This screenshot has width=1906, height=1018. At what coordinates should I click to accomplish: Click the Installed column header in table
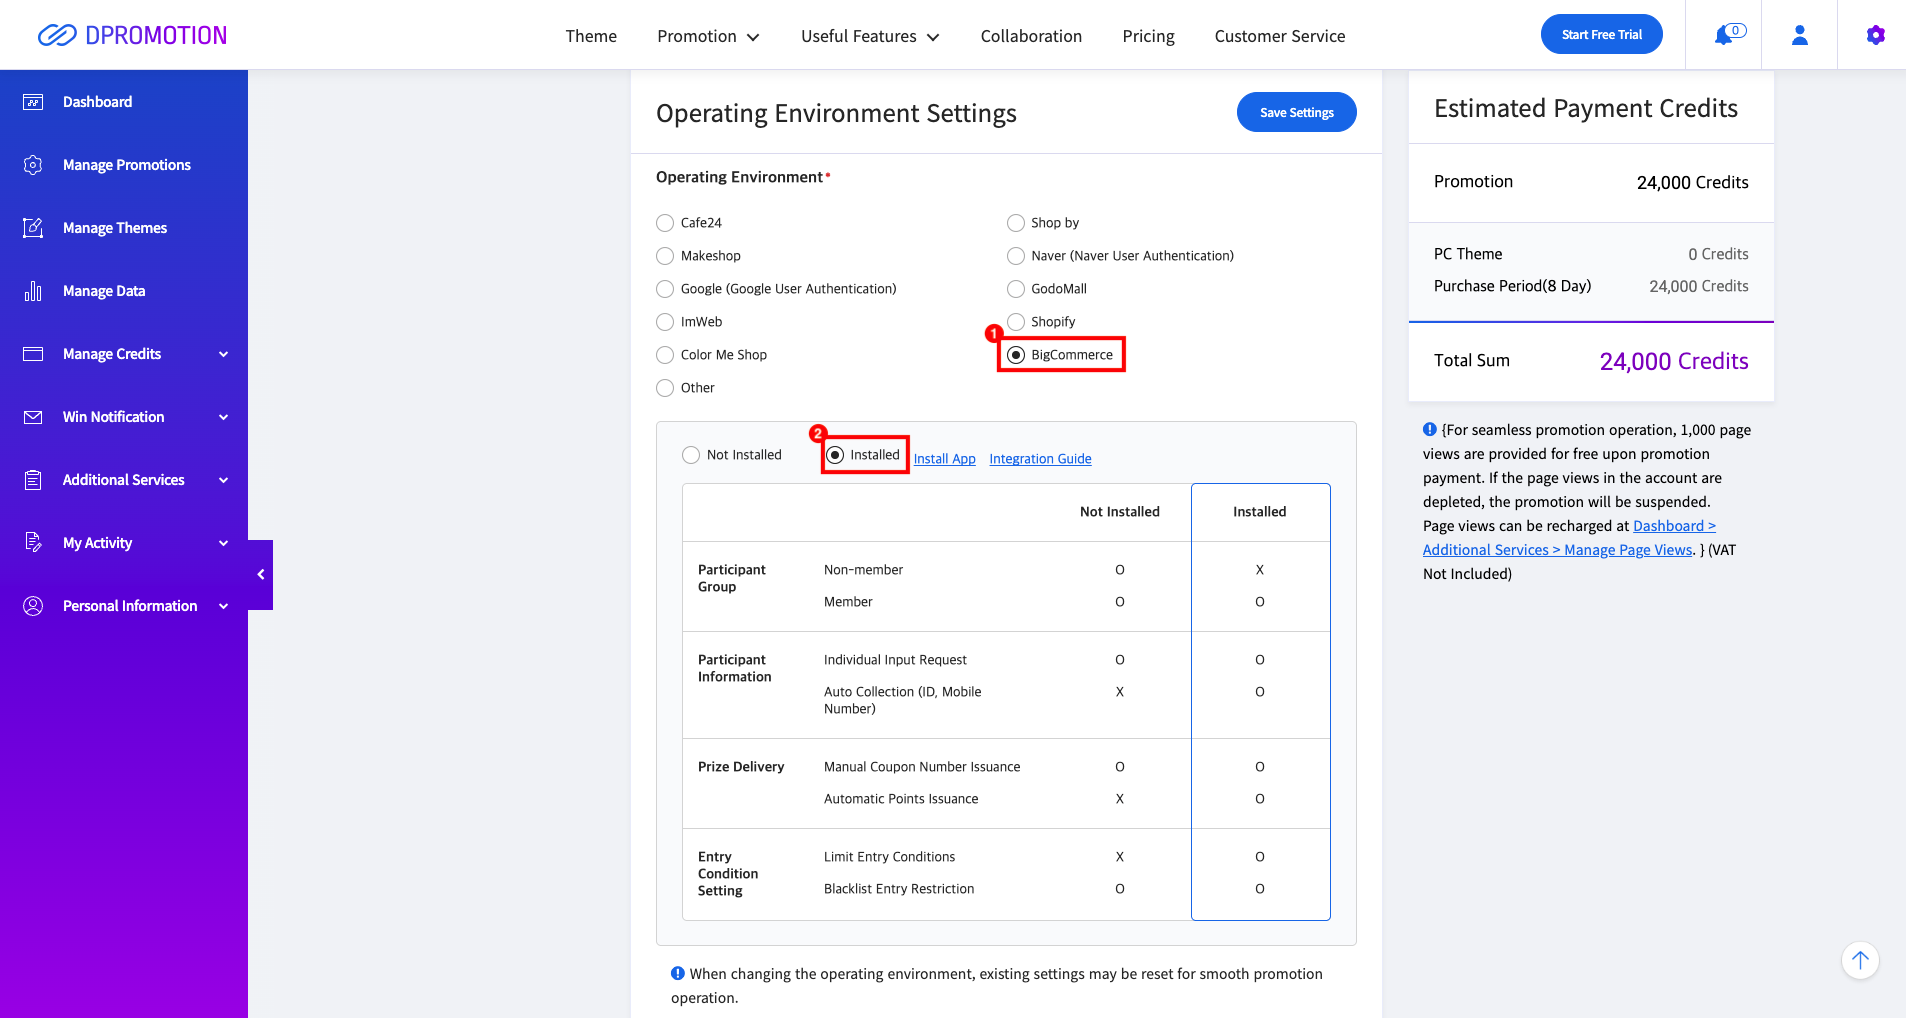click(1259, 512)
